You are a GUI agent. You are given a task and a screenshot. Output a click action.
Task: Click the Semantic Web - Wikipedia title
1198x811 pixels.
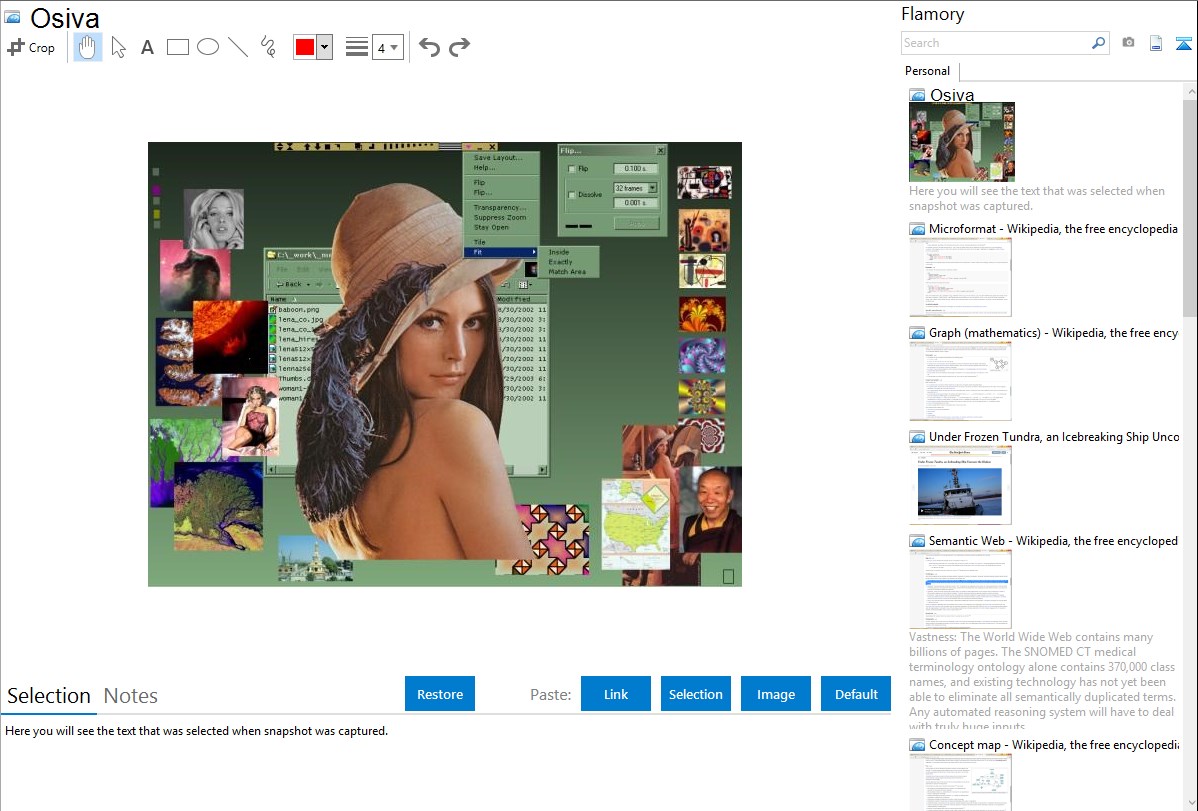[x=1053, y=540]
